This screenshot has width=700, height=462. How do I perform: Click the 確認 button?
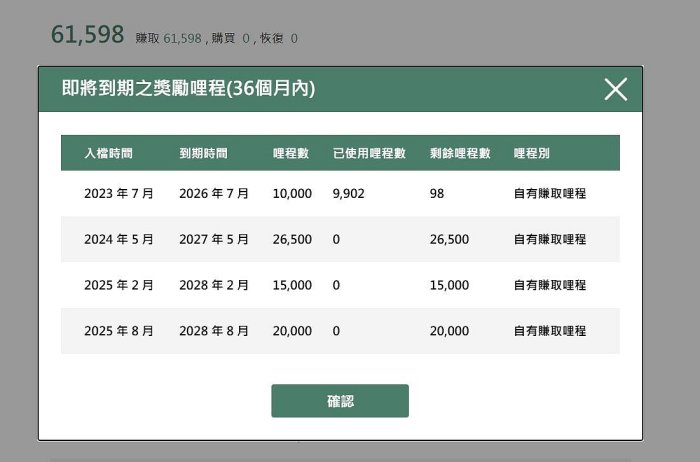coord(340,401)
